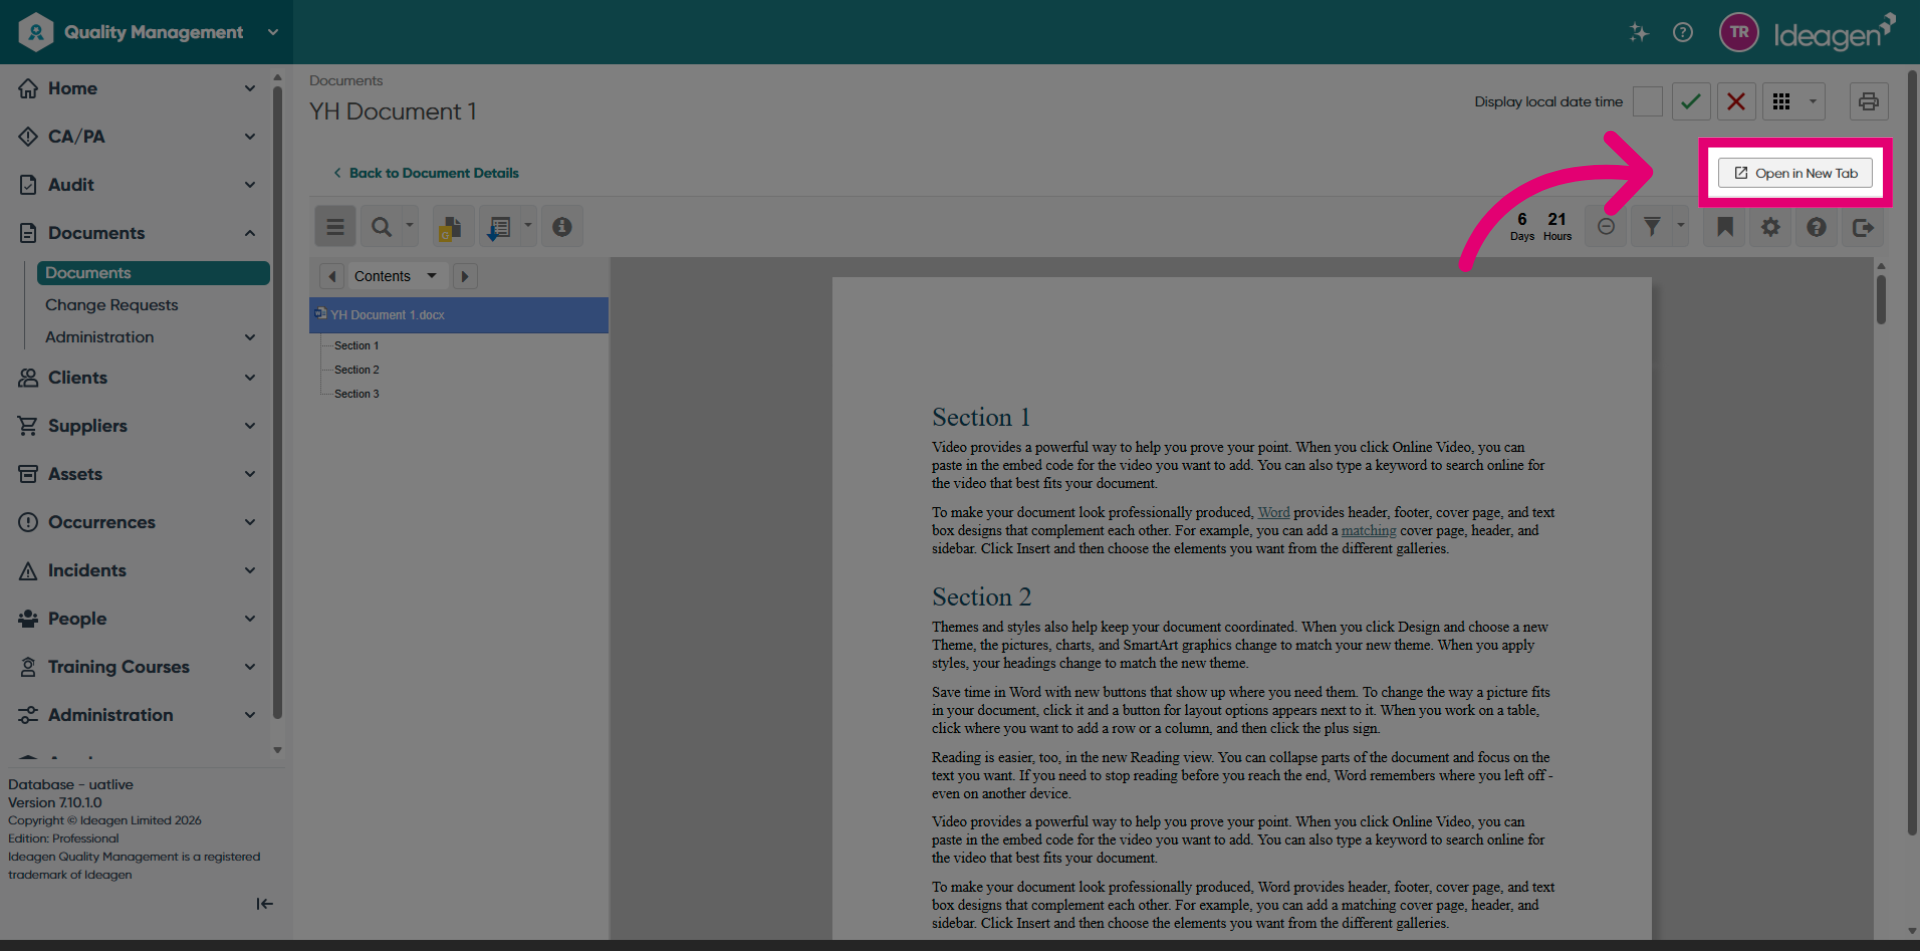1920x951 pixels.
Task: Toggle the hamburger contents panel button
Action: (335, 227)
